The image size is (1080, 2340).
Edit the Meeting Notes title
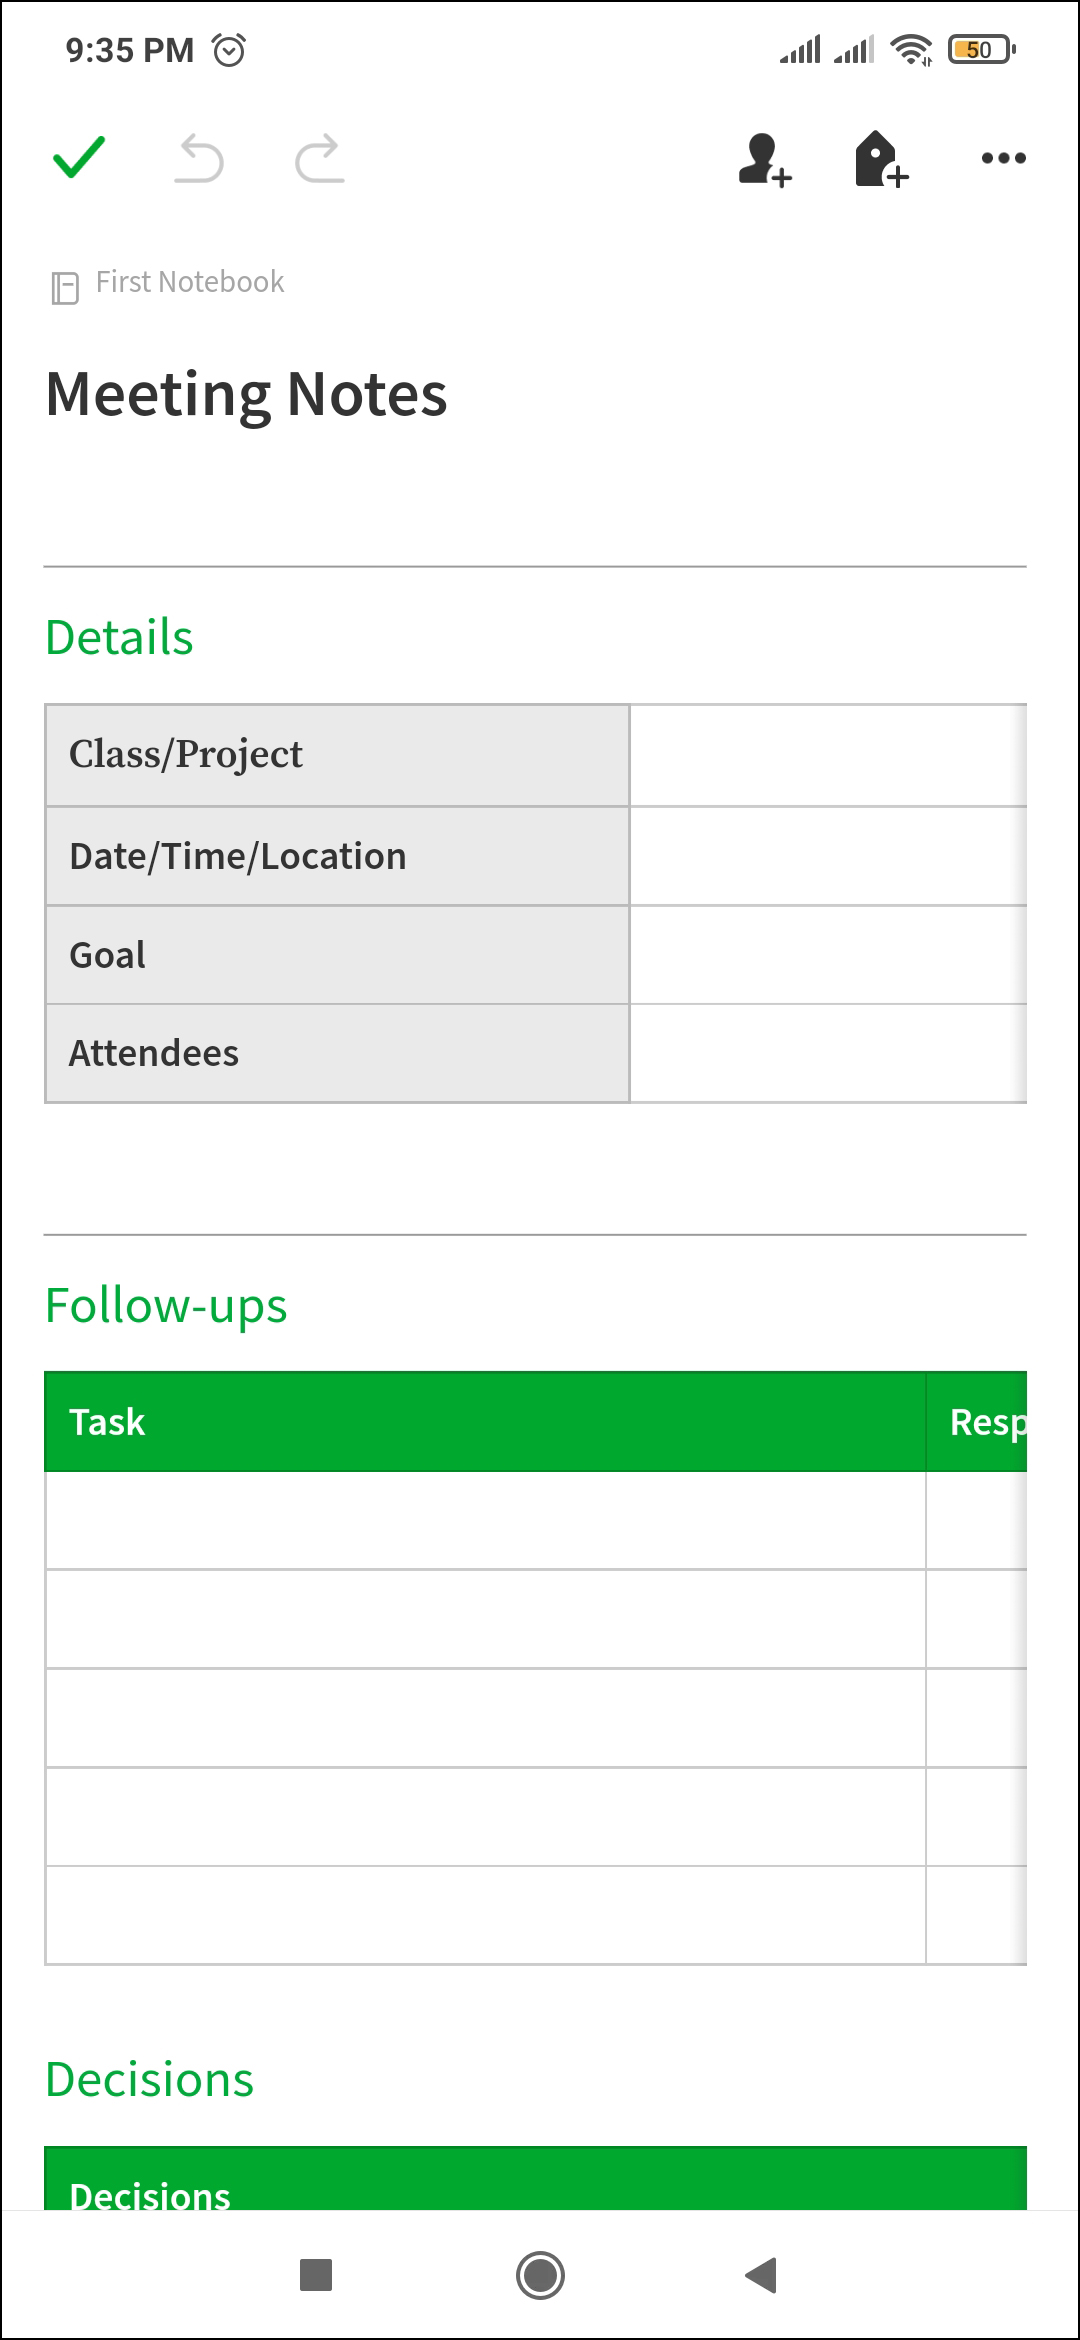tap(246, 394)
